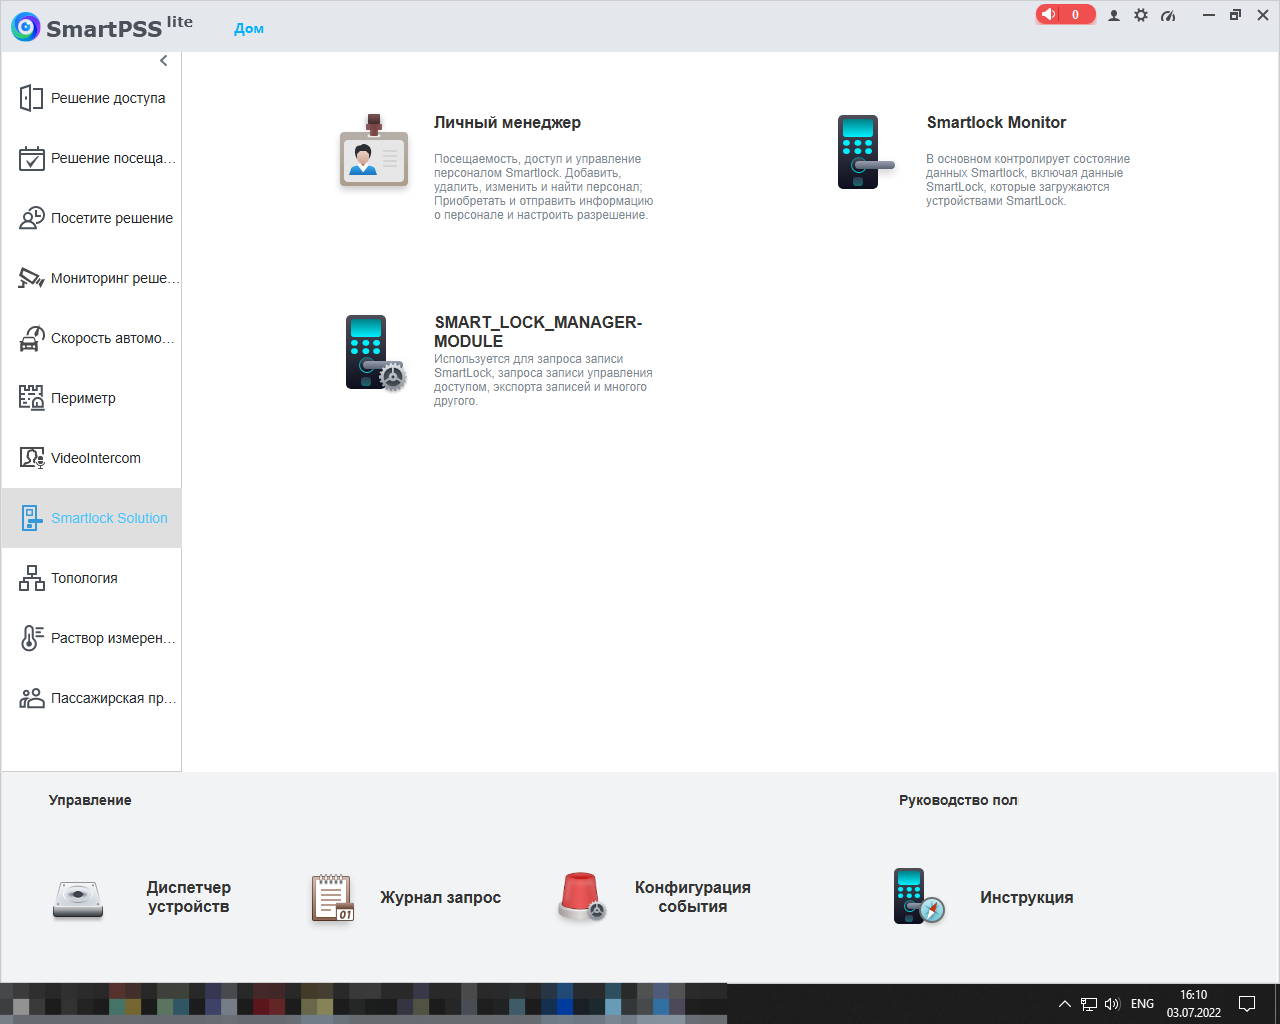Open Smartlock Monitor lock icon
Image resolution: width=1280 pixels, height=1024 pixels.
click(x=864, y=152)
